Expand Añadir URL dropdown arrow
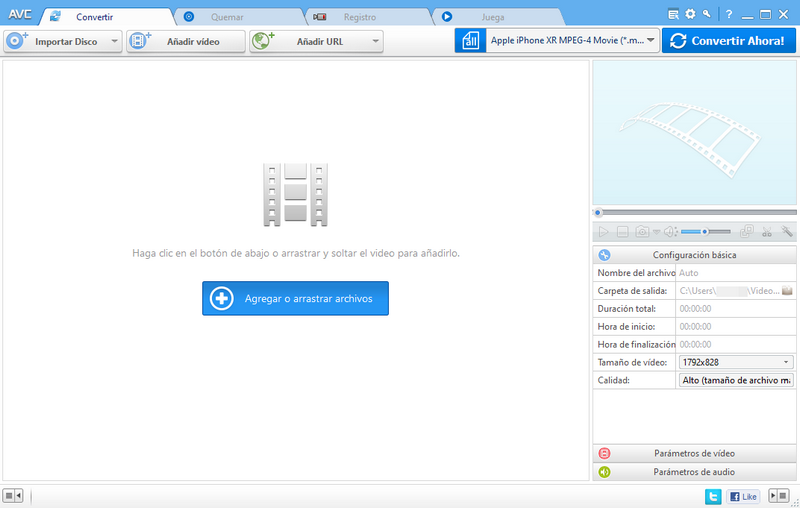The height and width of the screenshot is (508, 800). point(376,41)
